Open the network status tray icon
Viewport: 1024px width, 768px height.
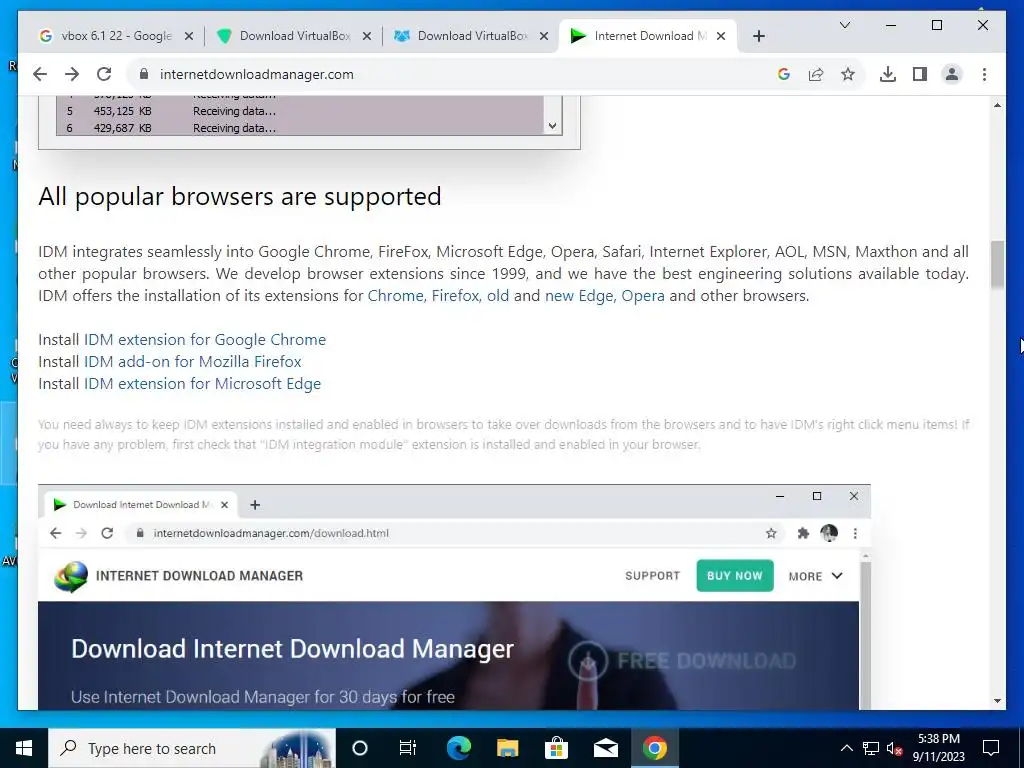871,748
